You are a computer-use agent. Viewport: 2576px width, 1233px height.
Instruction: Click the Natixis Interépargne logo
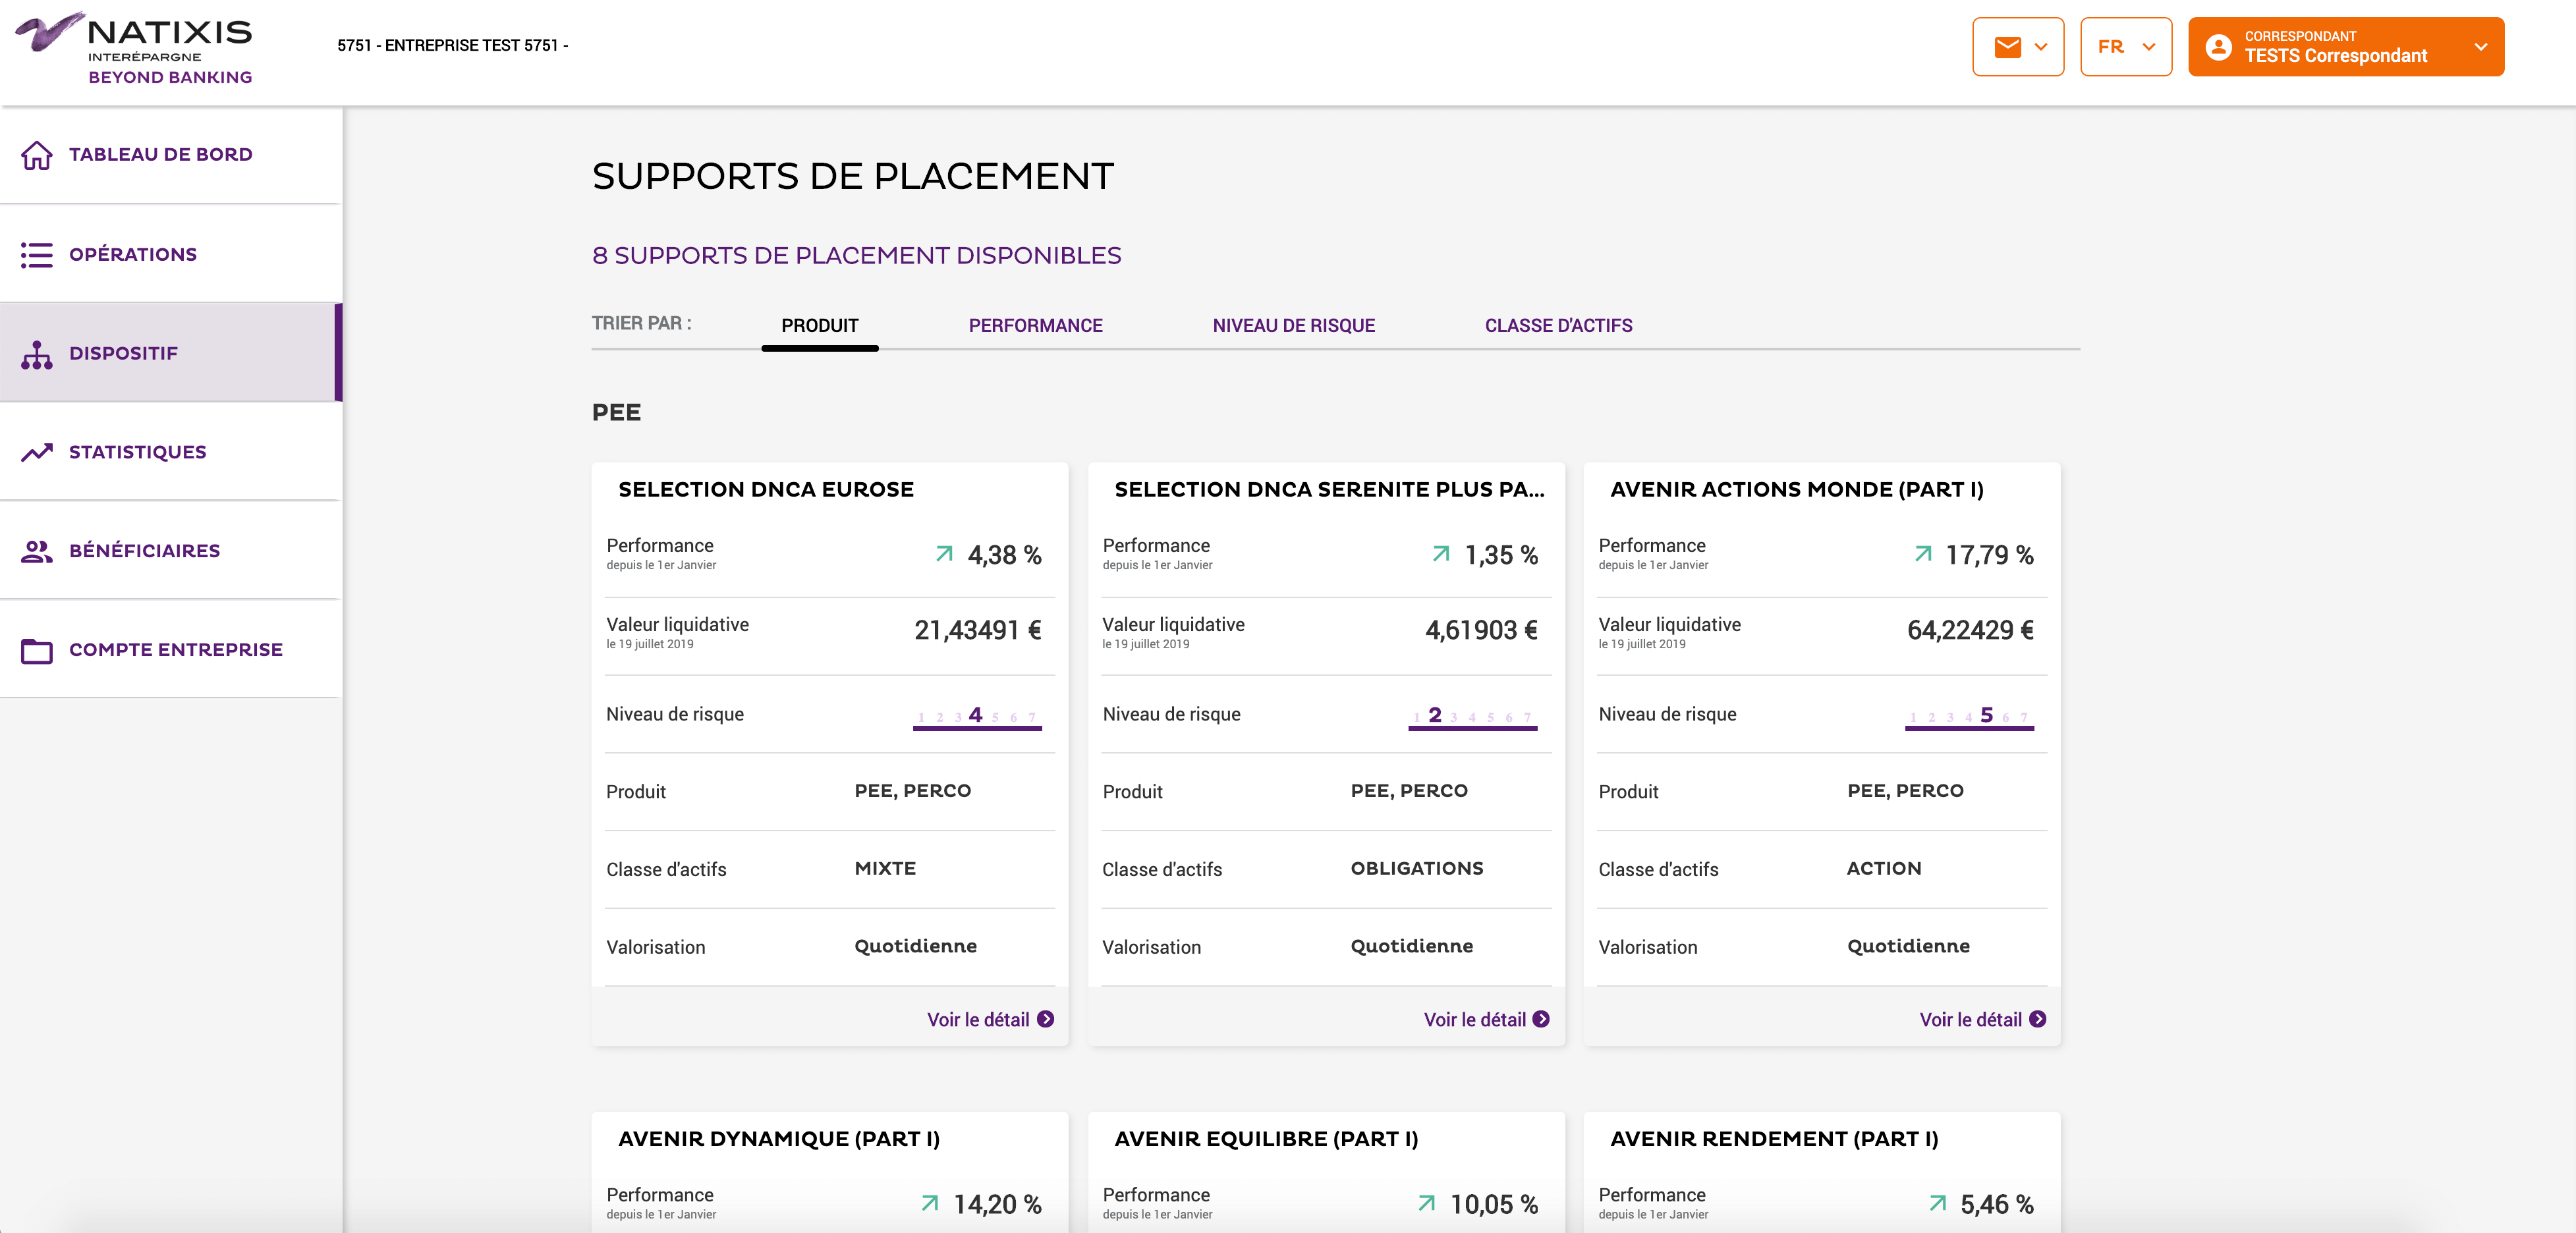134,47
